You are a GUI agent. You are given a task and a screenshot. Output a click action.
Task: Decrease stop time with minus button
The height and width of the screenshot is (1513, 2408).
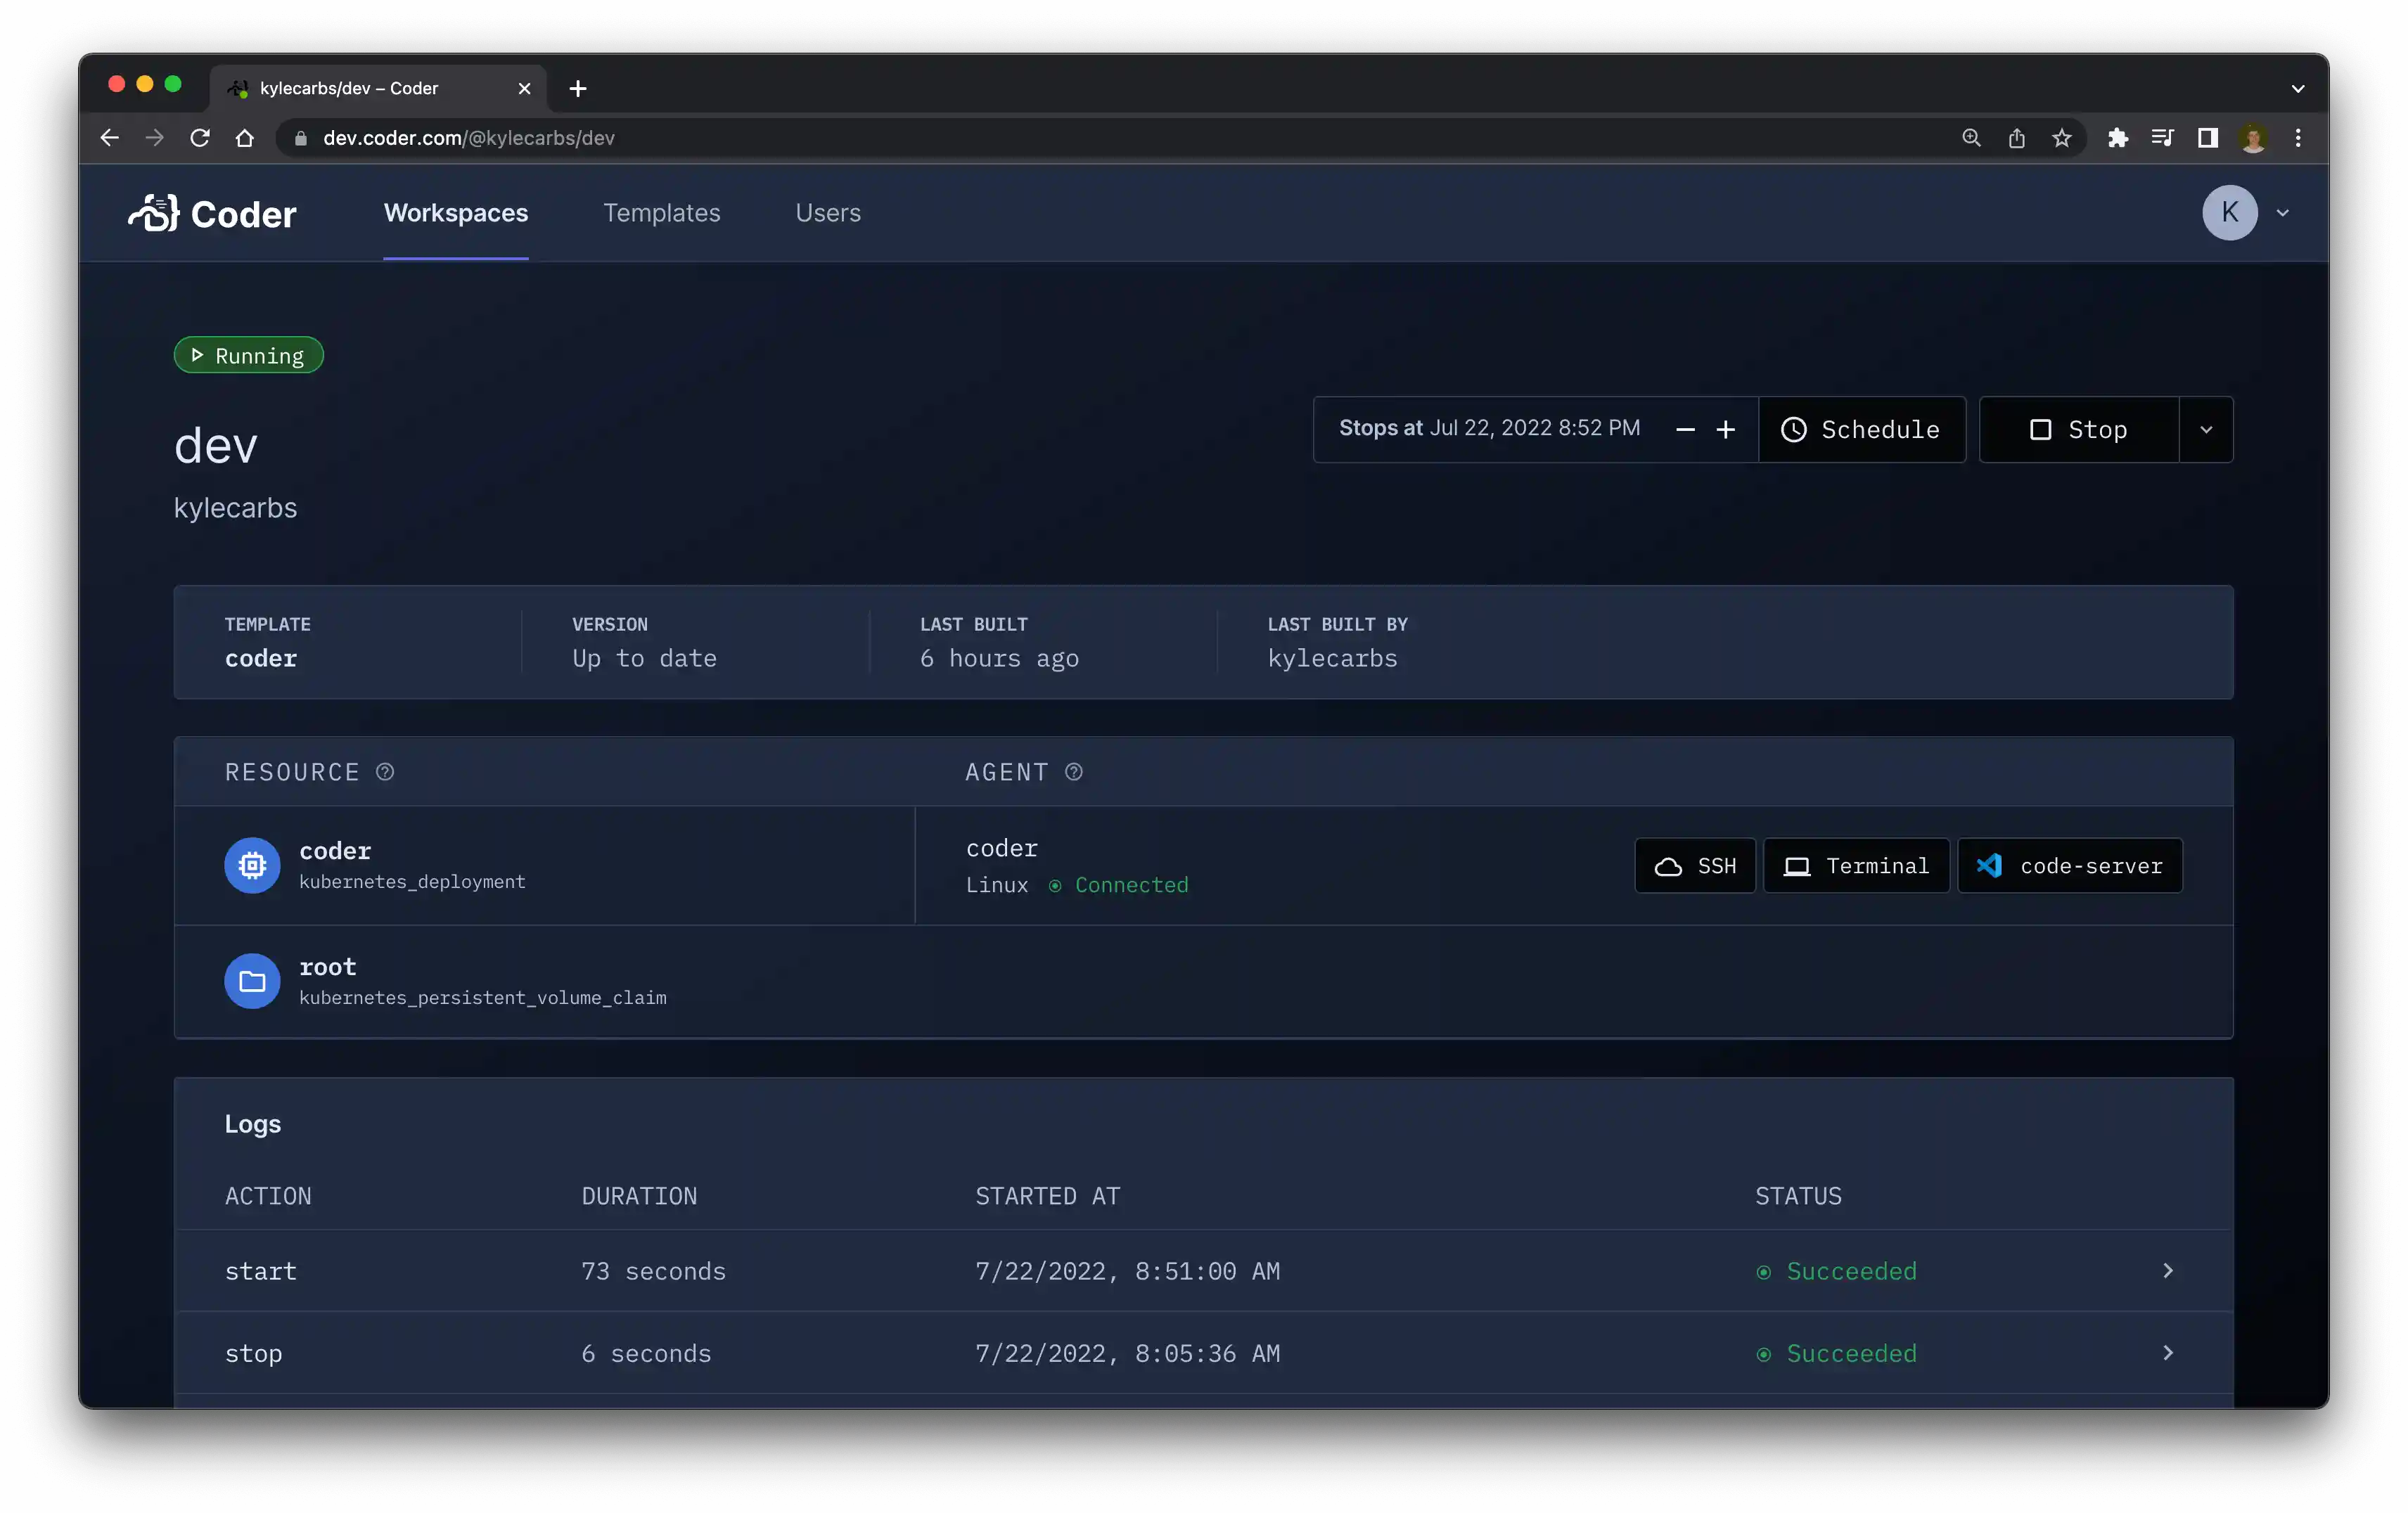[x=1685, y=430]
